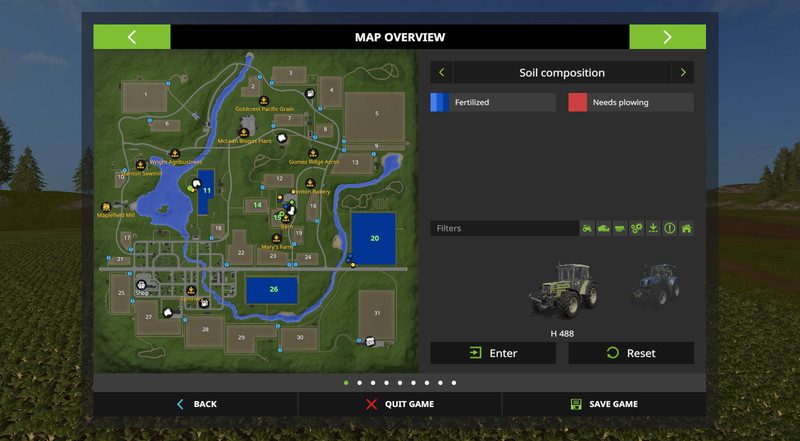Go to next soil composition overlay
800x441 pixels.
683,73
